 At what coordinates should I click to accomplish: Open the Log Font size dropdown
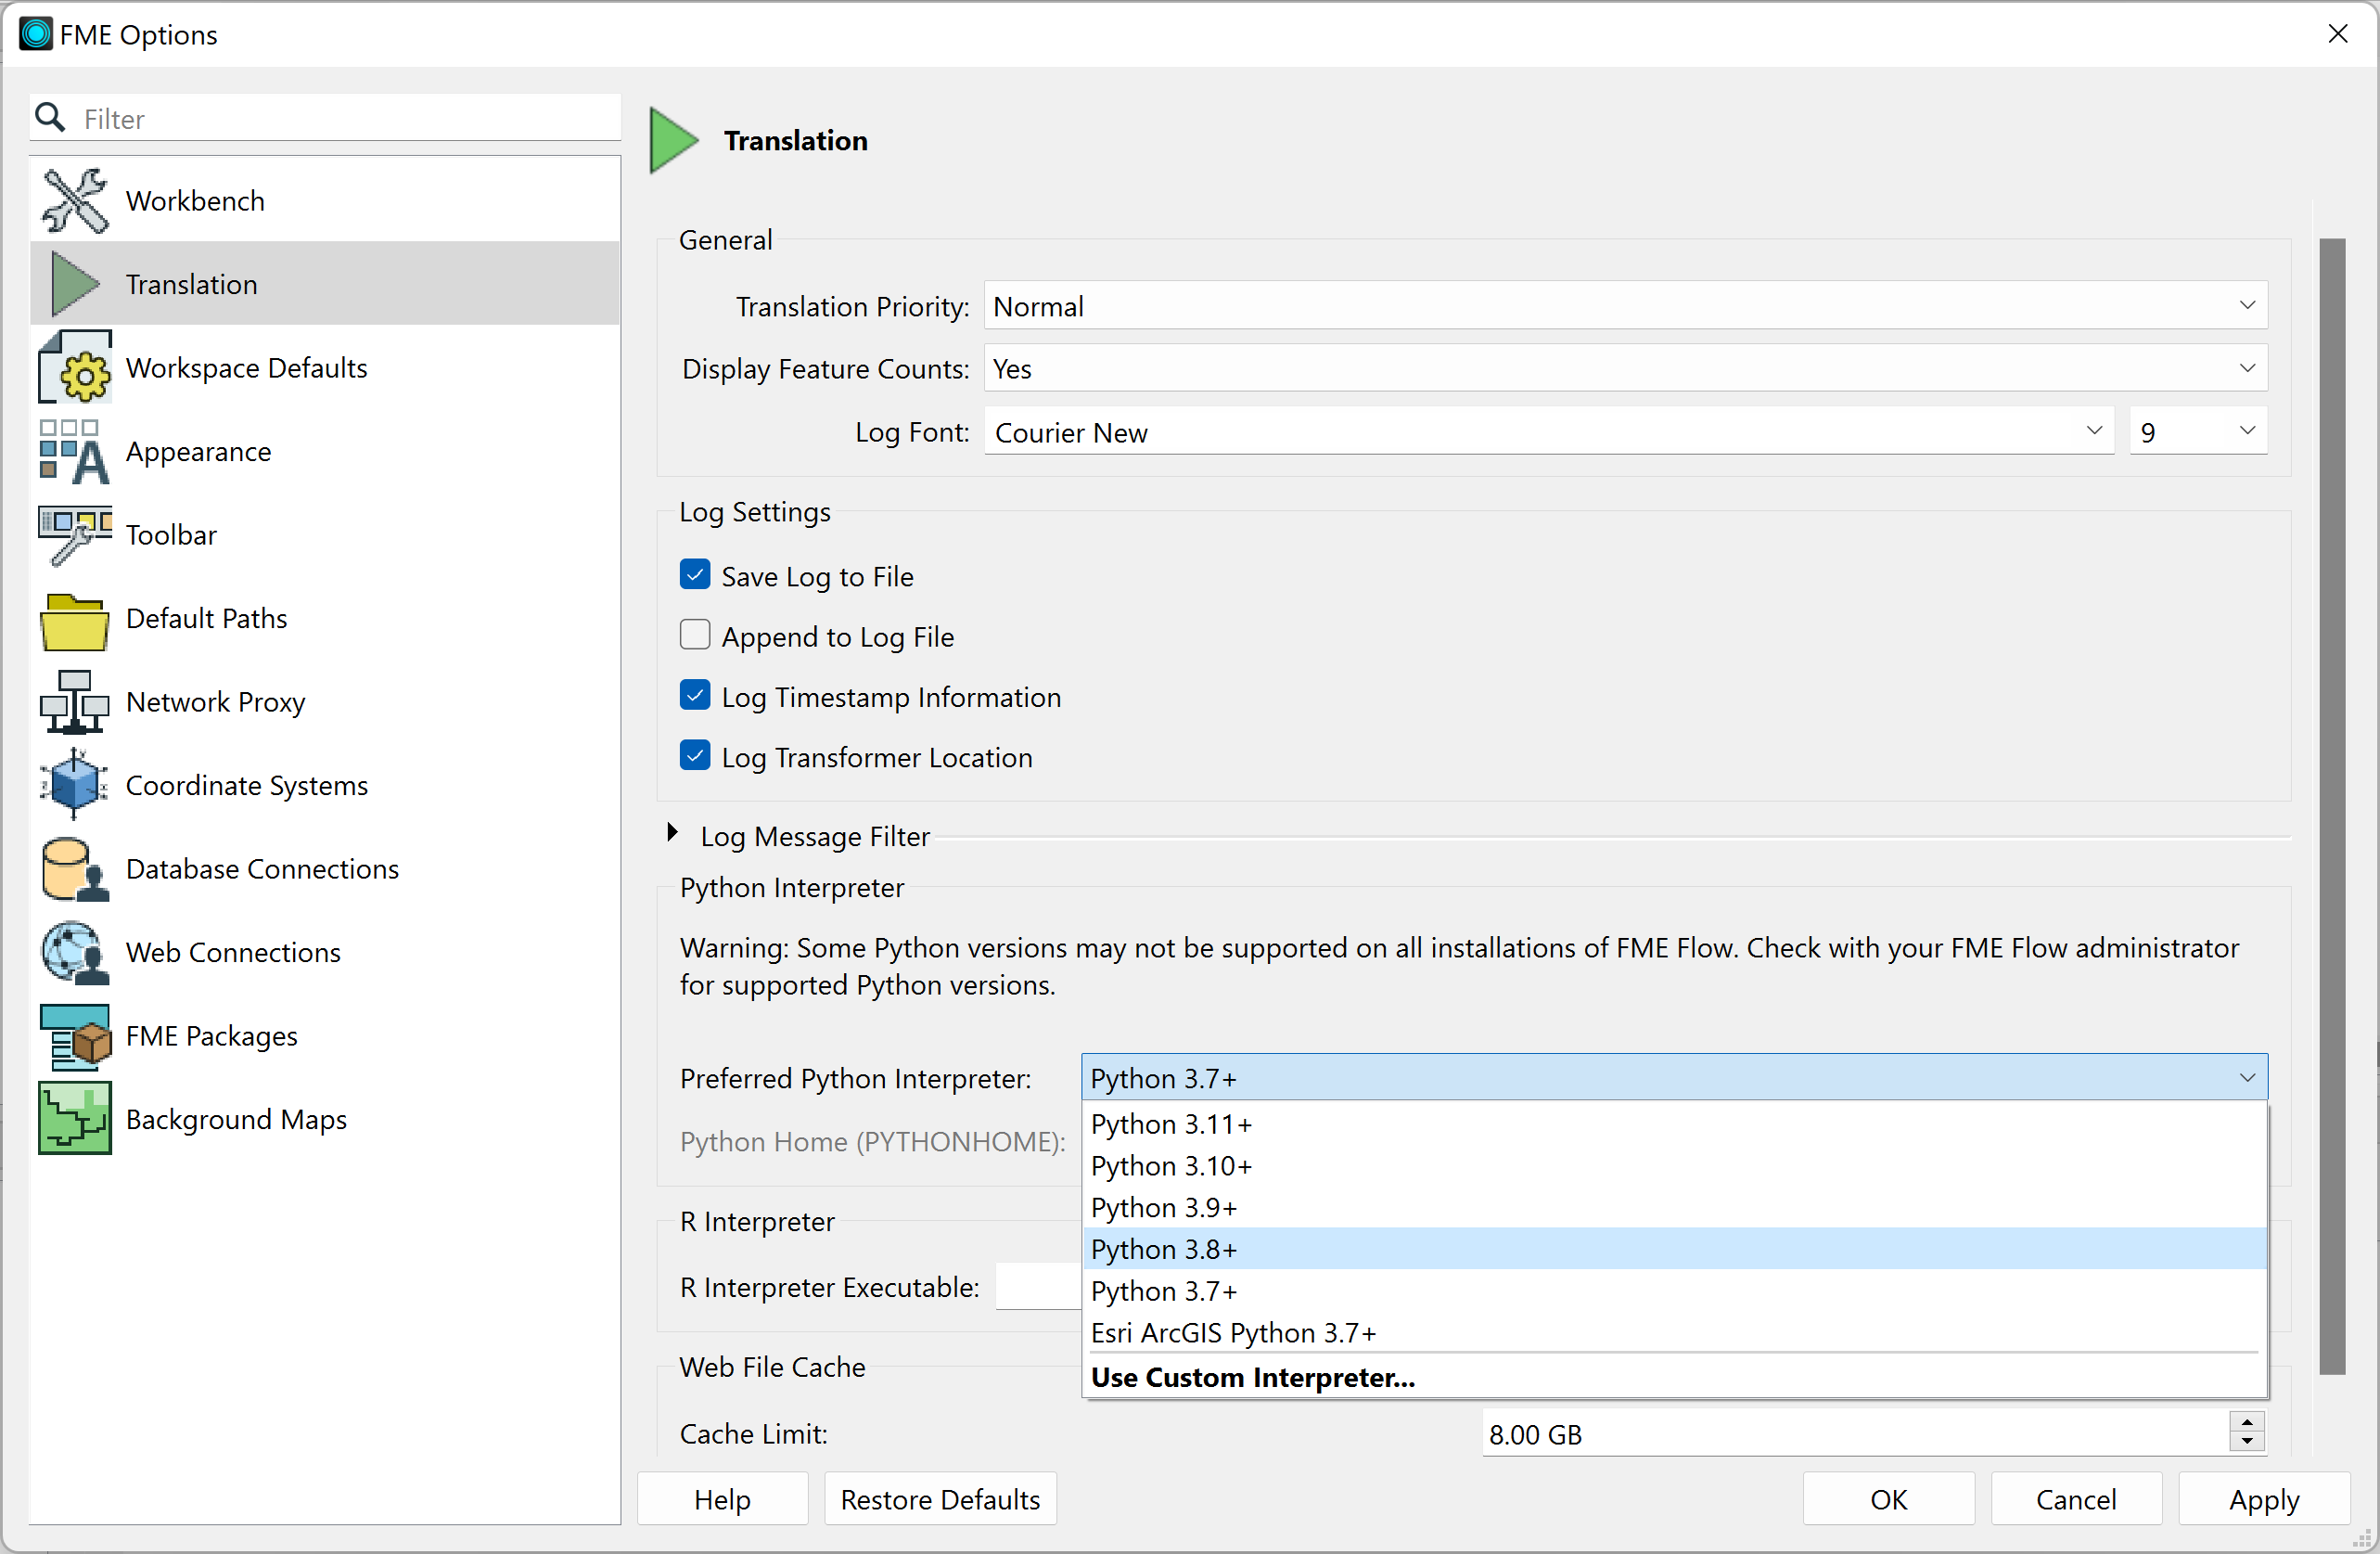pyautogui.click(x=2197, y=432)
